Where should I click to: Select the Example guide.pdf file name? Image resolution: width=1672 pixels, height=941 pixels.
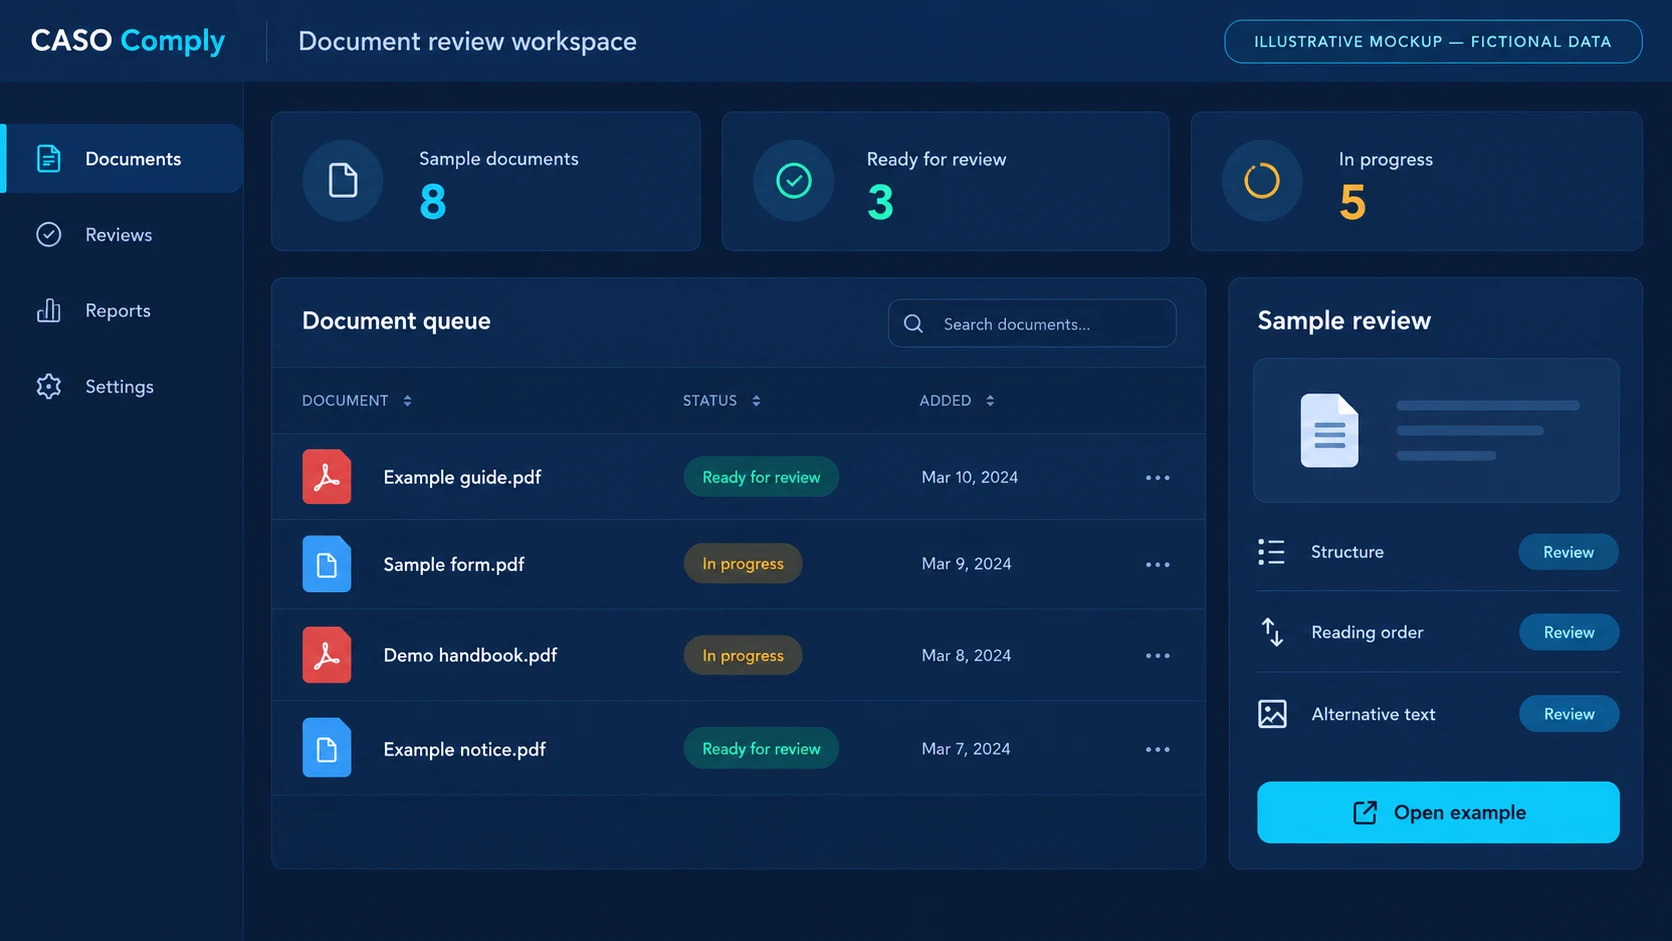pos(462,477)
